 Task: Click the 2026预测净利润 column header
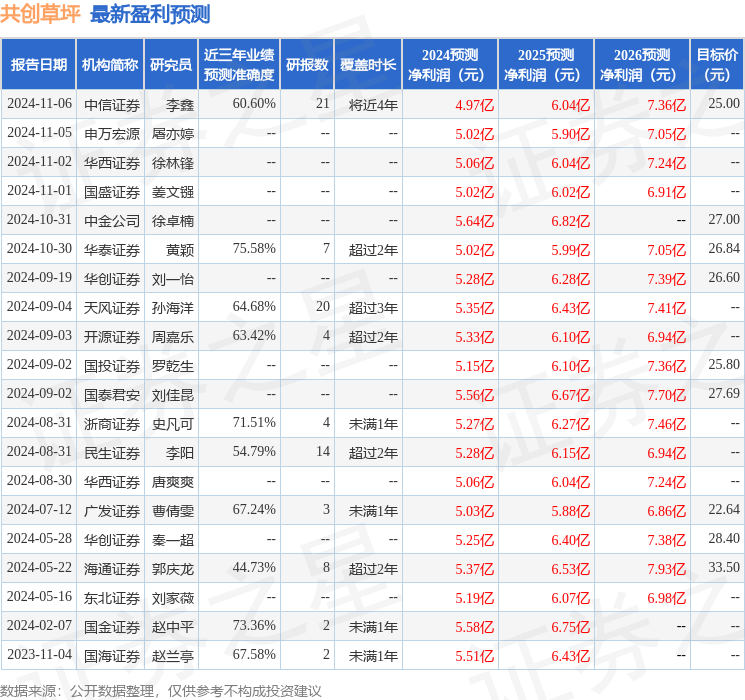[642, 65]
